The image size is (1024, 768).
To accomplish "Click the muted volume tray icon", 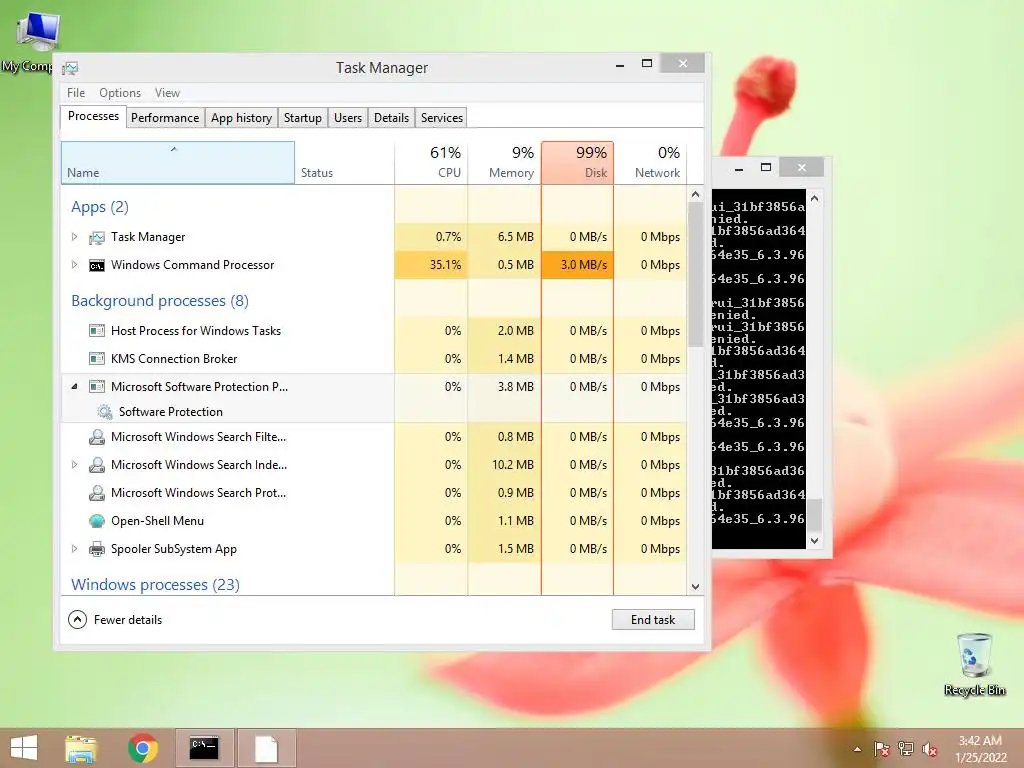I will pos(930,749).
